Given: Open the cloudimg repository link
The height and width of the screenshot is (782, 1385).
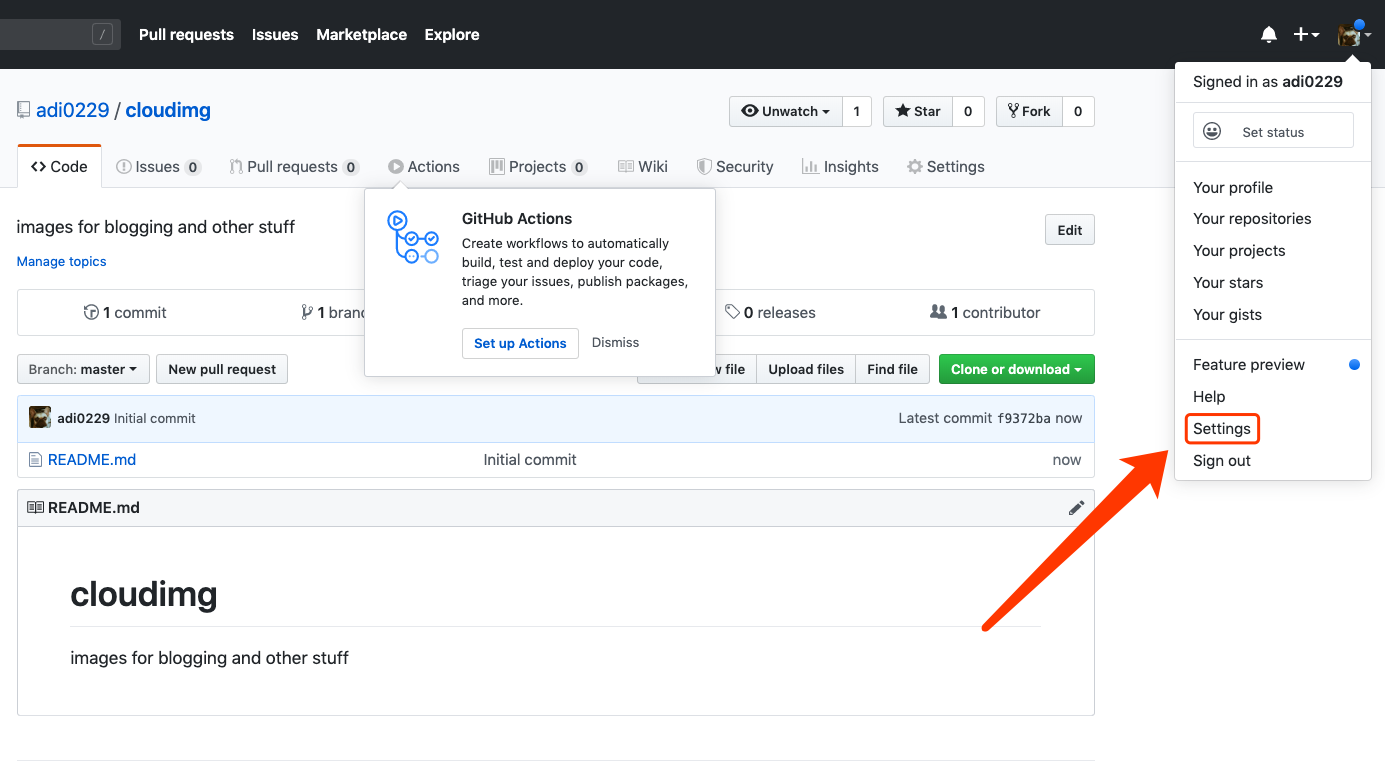Looking at the screenshot, I should tap(168, 110).
